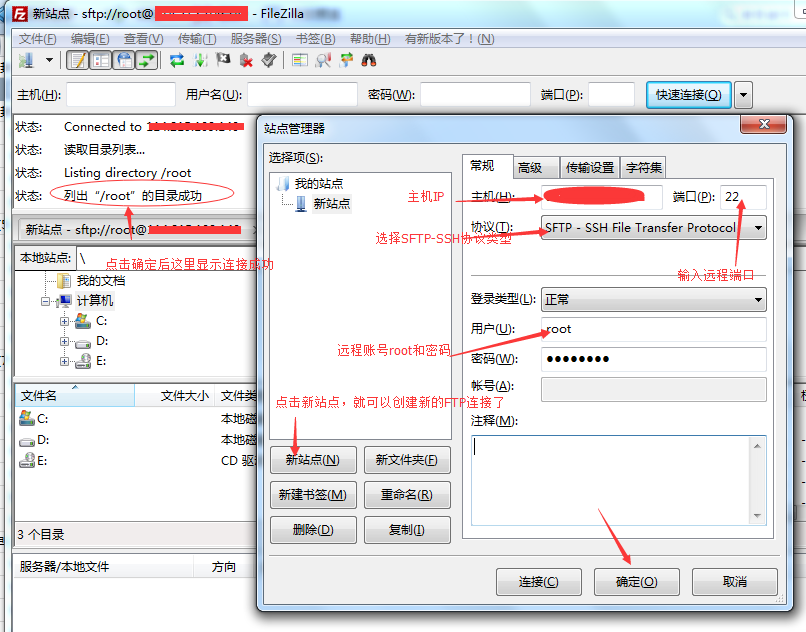Toggle the message log display icon
This screenshot has width=806, height=632.
point(77,61)
